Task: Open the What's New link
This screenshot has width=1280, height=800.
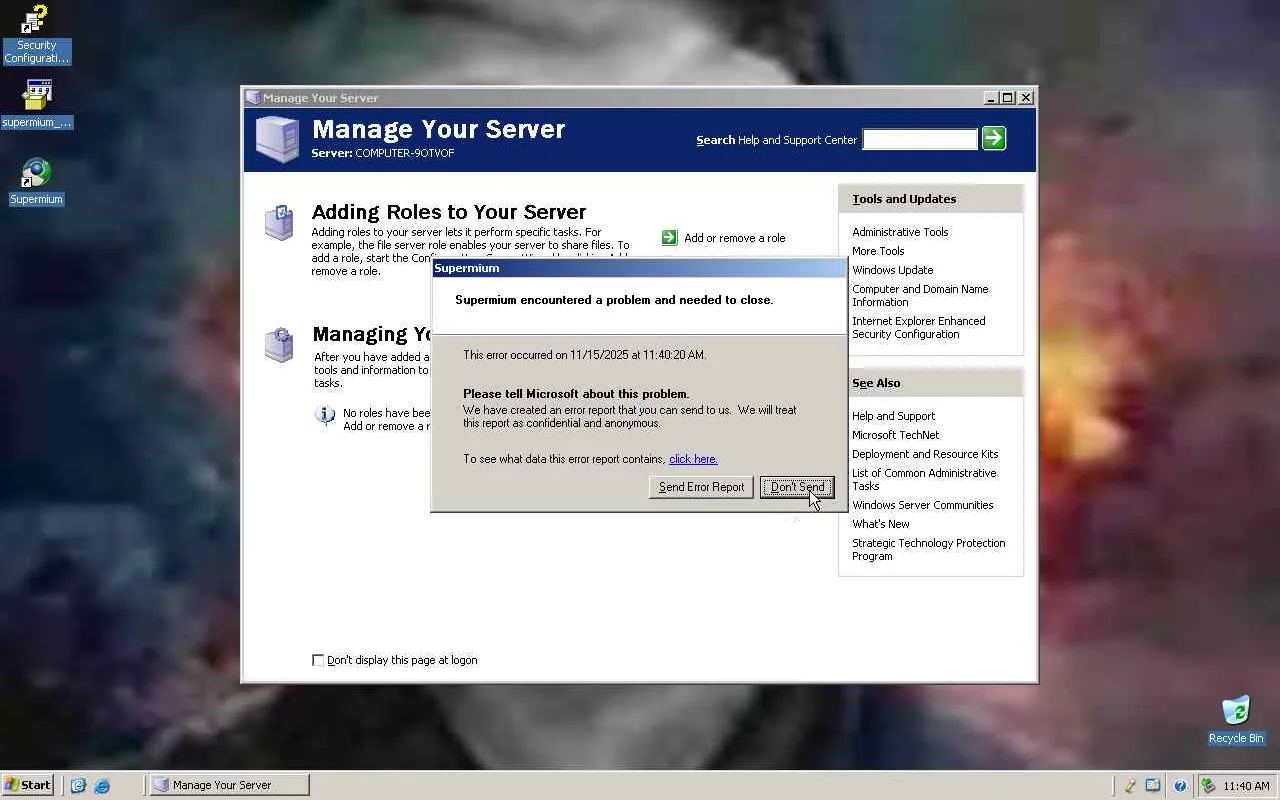Action: [881, 524]
